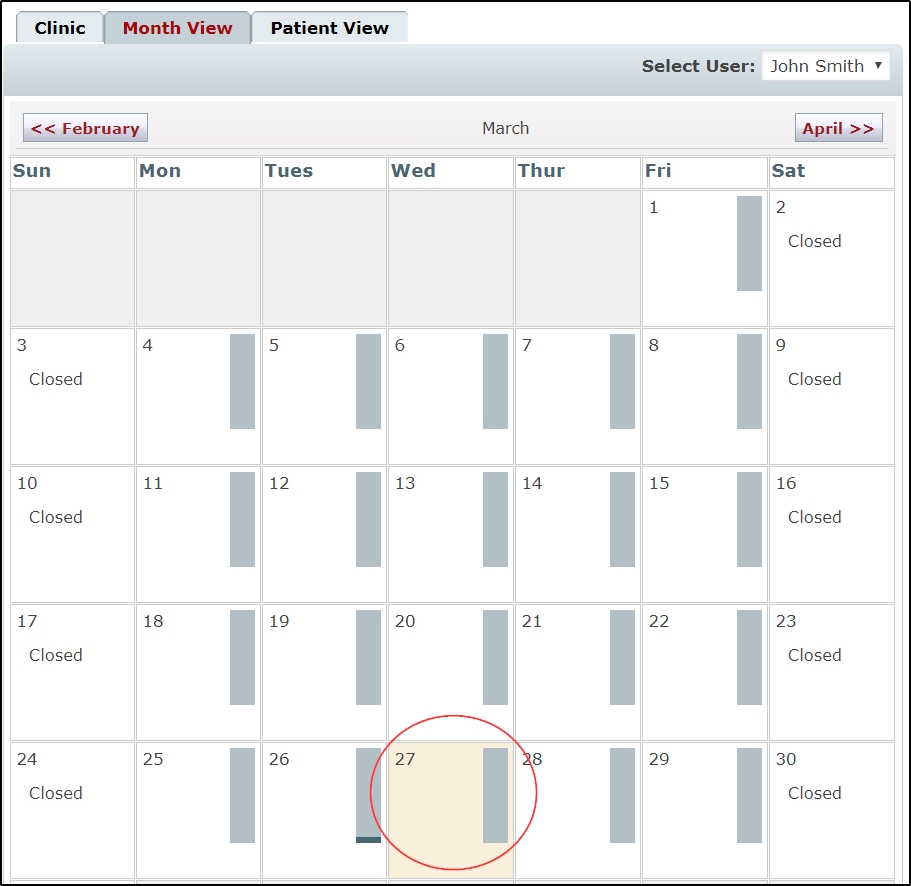The width and height of the screenshot is (911, 886).
Task: Click the Fri column header
Action: 658,171
